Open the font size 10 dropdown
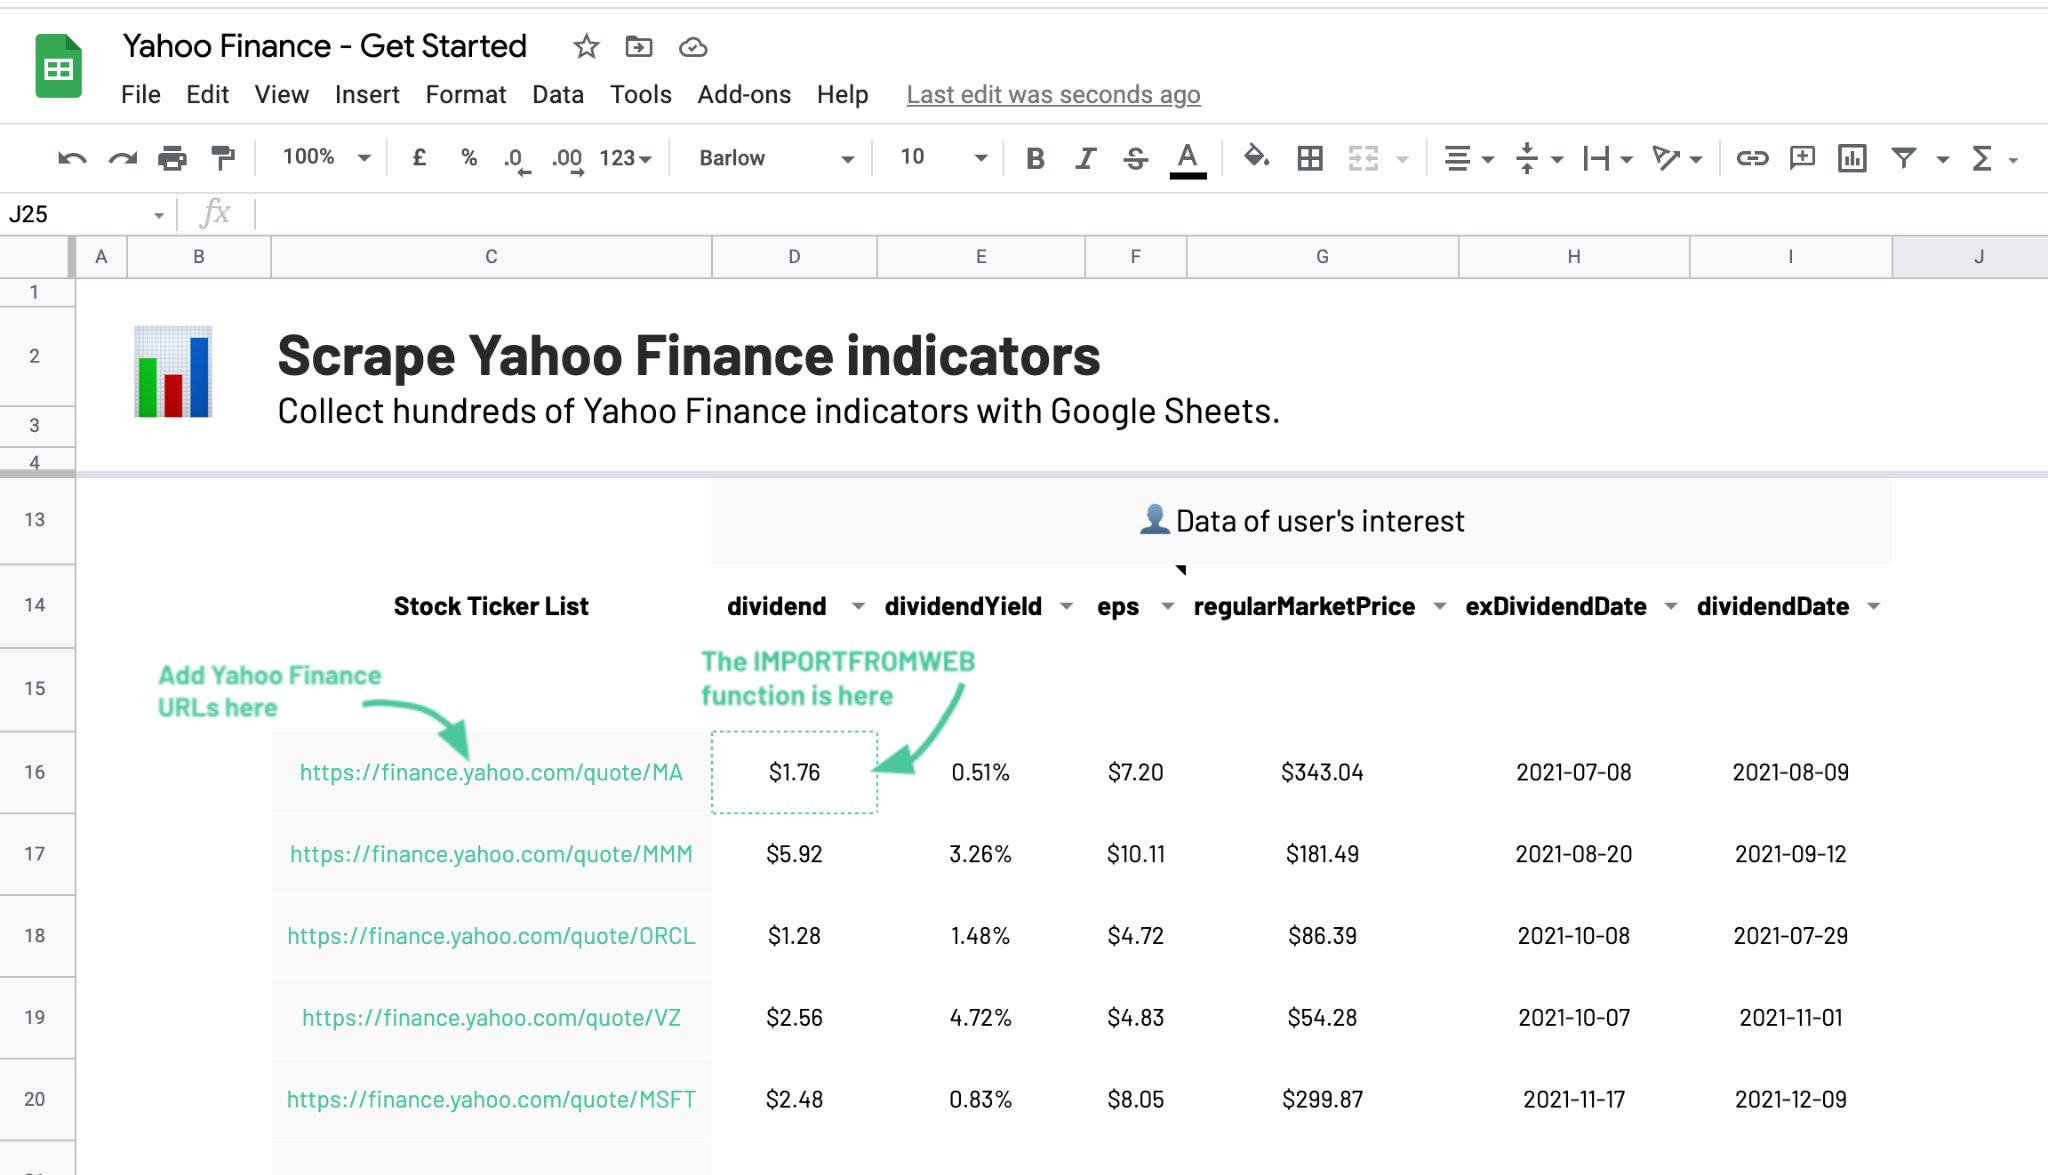The width and height of the screenshot is (2048, 1175). coord(944,157)
